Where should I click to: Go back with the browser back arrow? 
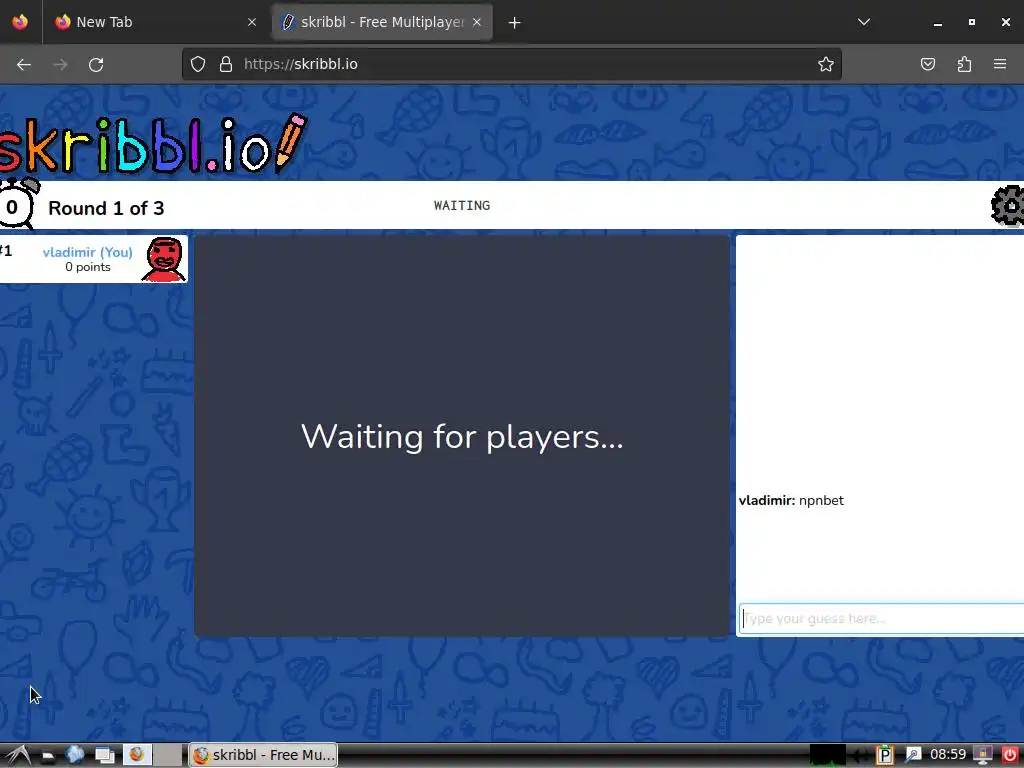[24, 65]
